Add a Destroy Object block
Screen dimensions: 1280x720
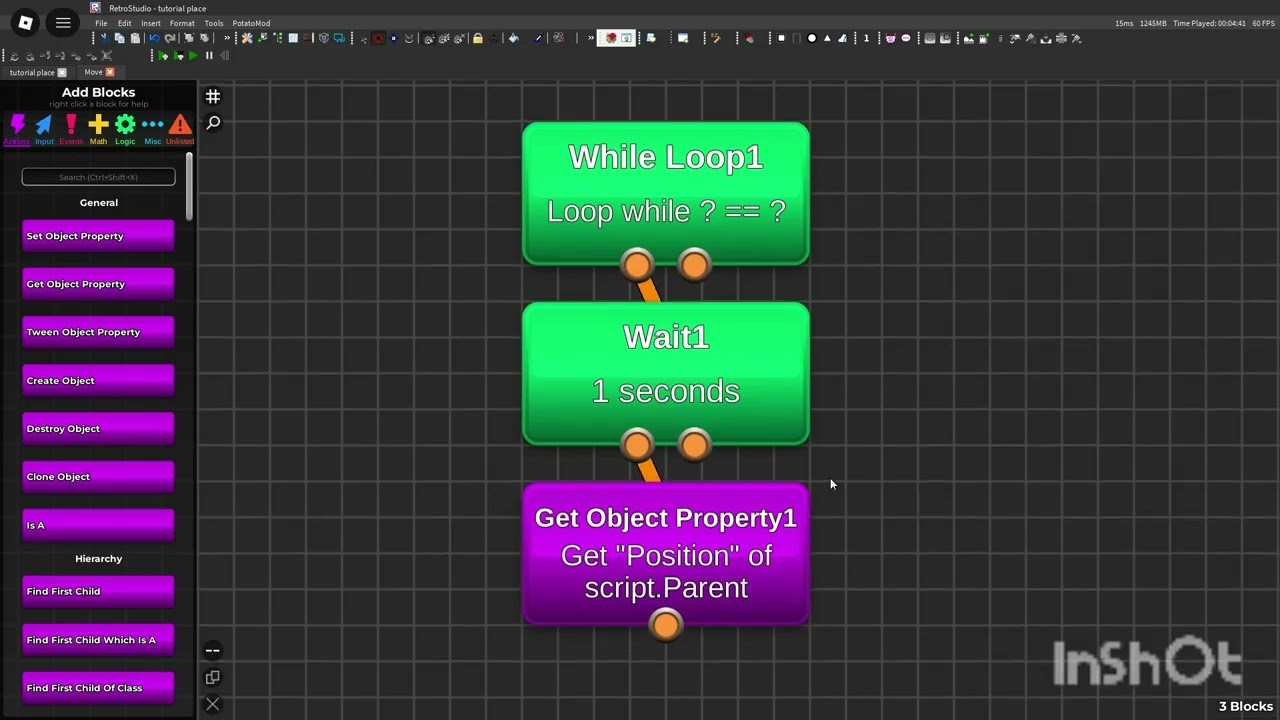tap(98, 428)
